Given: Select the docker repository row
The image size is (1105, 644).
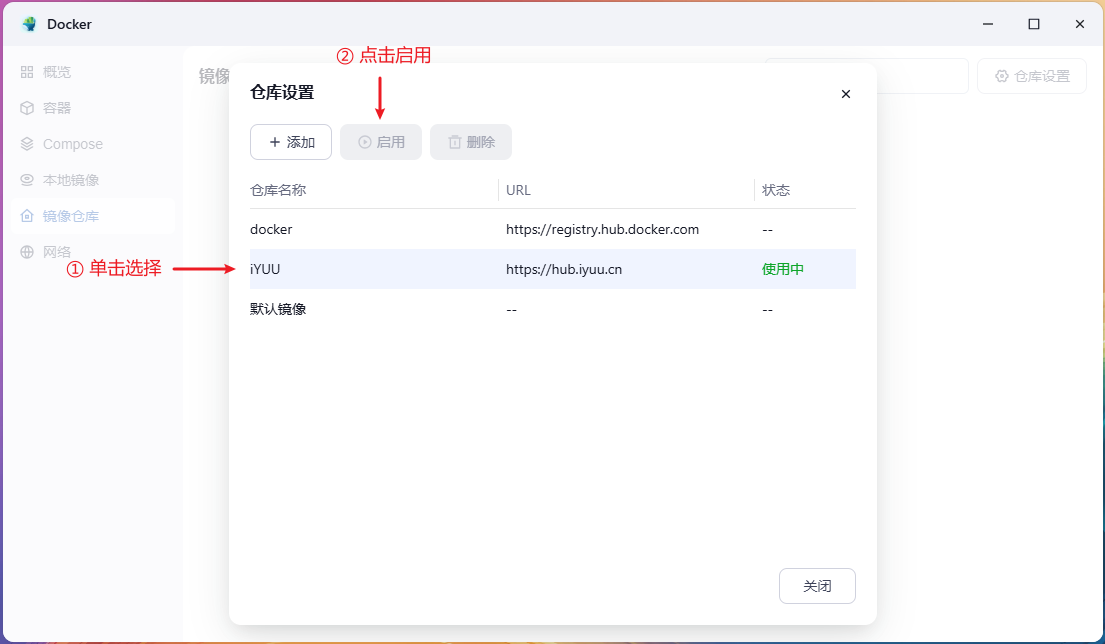Looking at the screenshot, I should 553,229.
